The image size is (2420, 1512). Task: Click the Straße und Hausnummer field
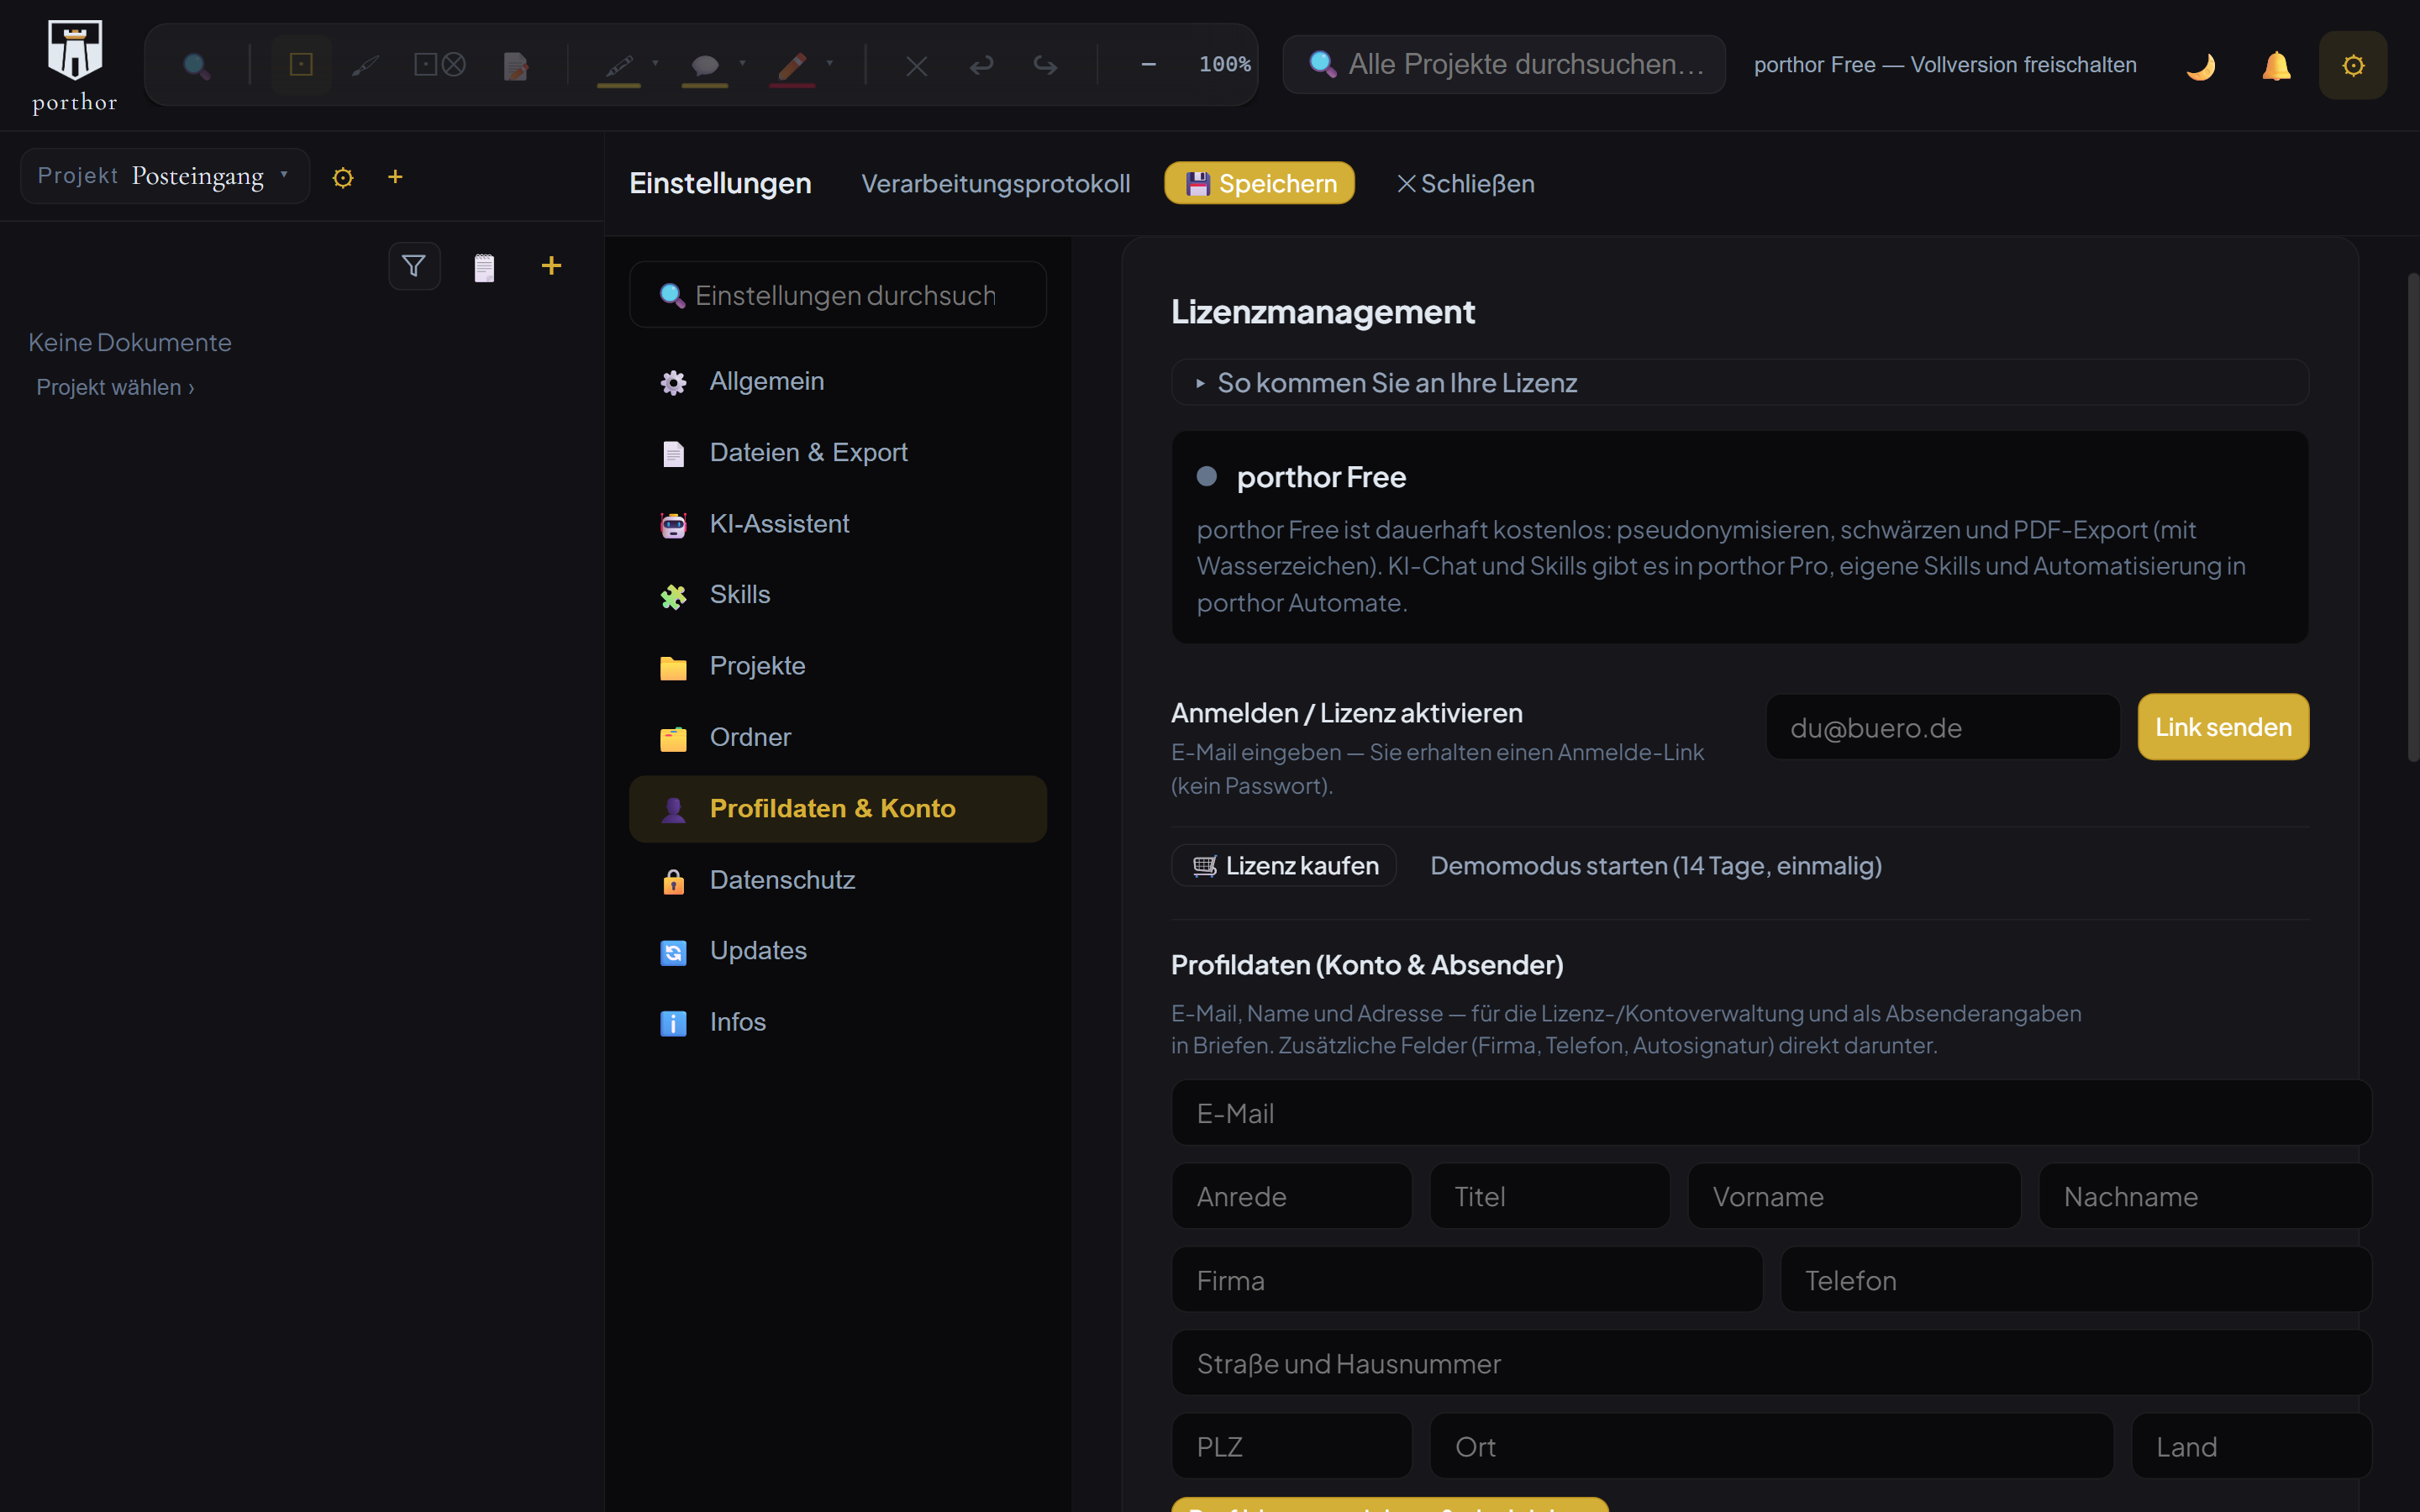1771,1363
